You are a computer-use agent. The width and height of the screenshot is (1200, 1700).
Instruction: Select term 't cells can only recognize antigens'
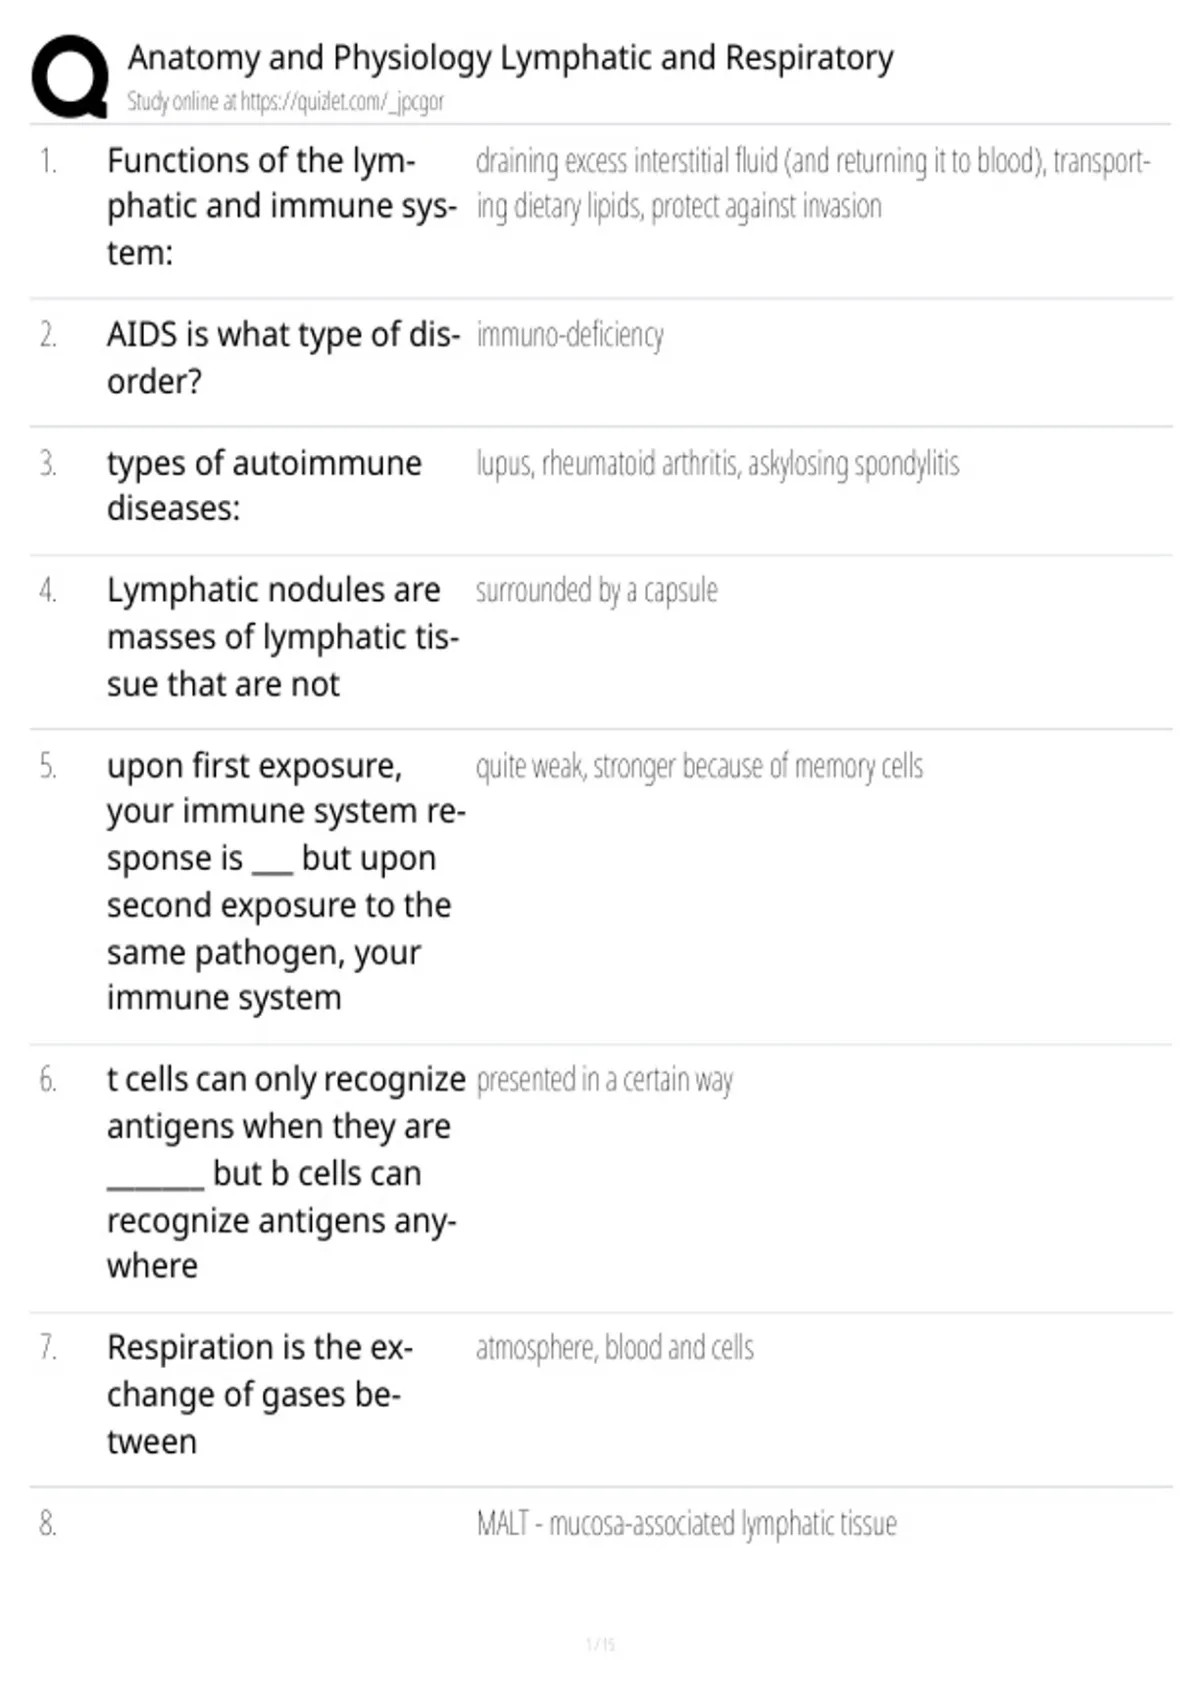[x=286, y=1172]
